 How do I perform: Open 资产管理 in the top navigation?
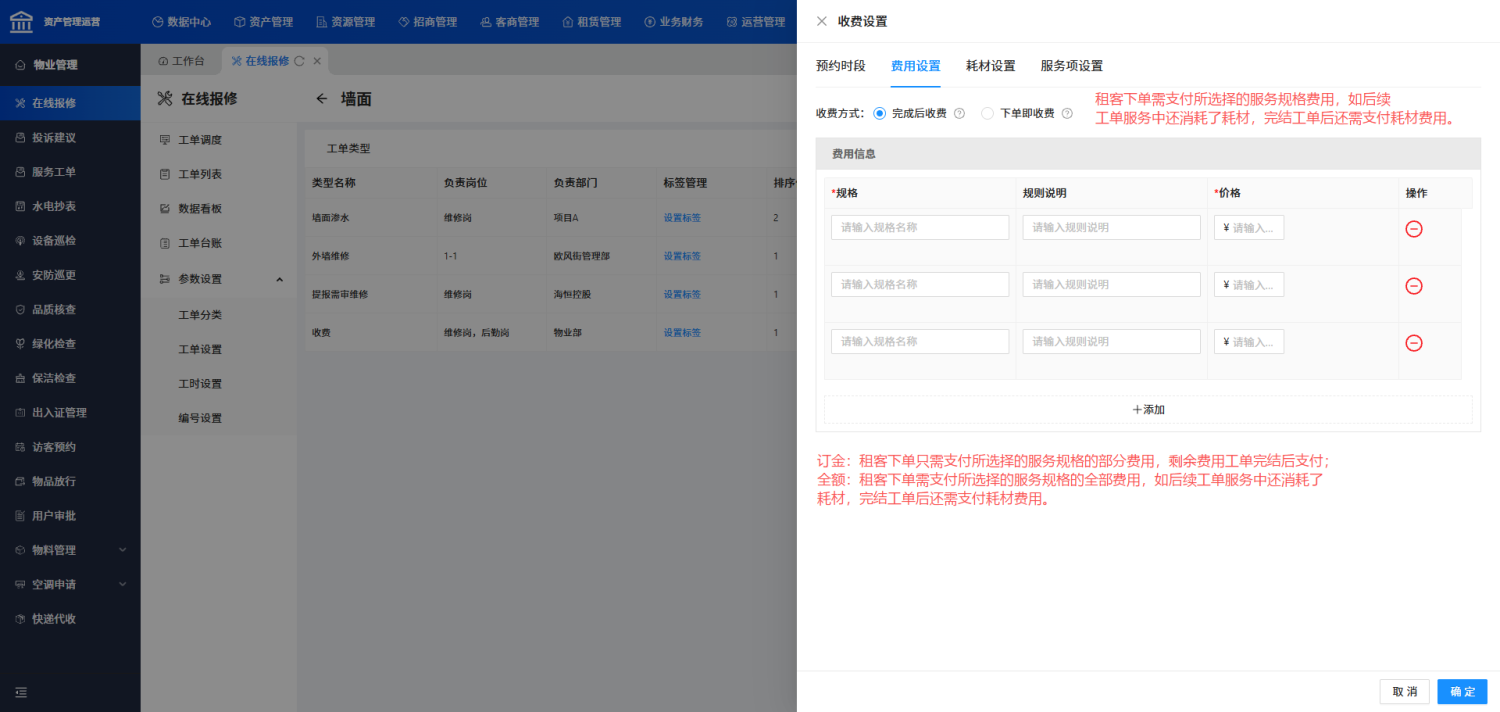tap(263, 22)
